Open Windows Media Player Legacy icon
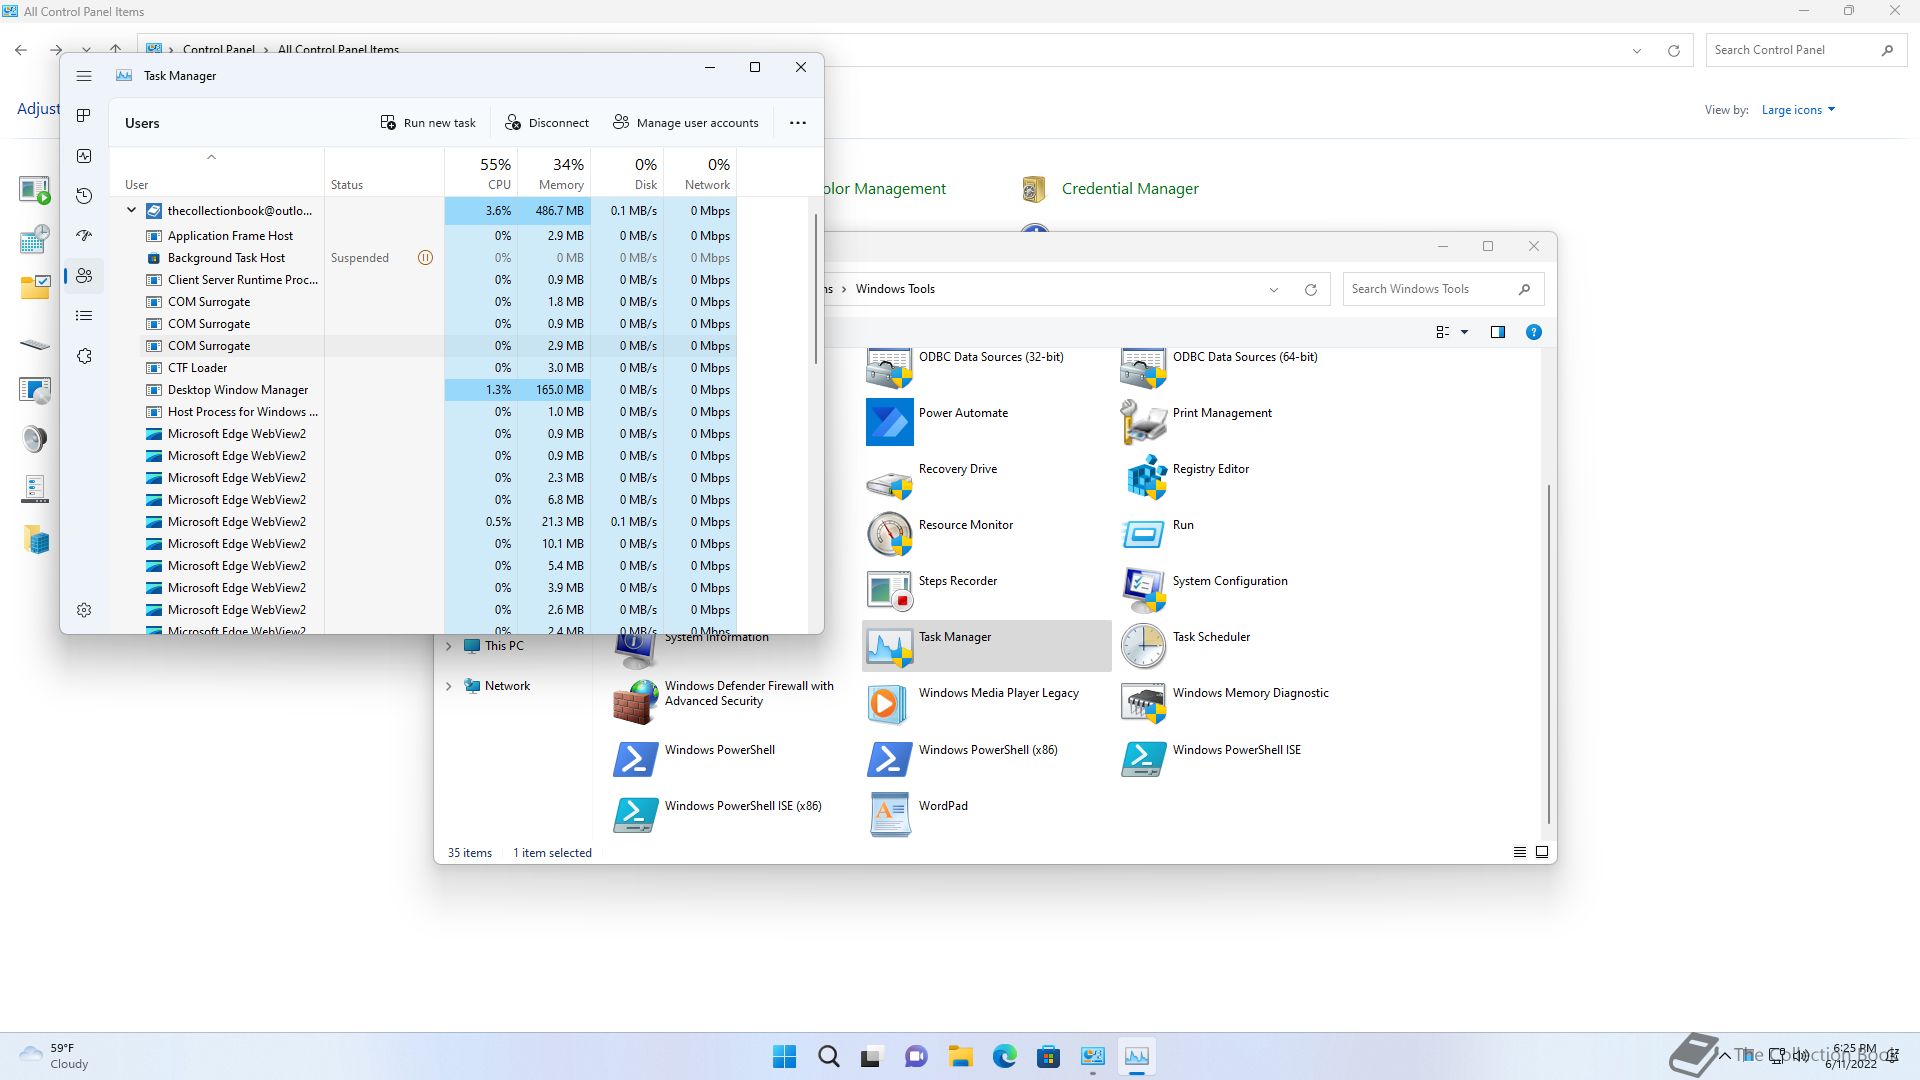The image size is (1920, 1080). (x=889, y=702)
